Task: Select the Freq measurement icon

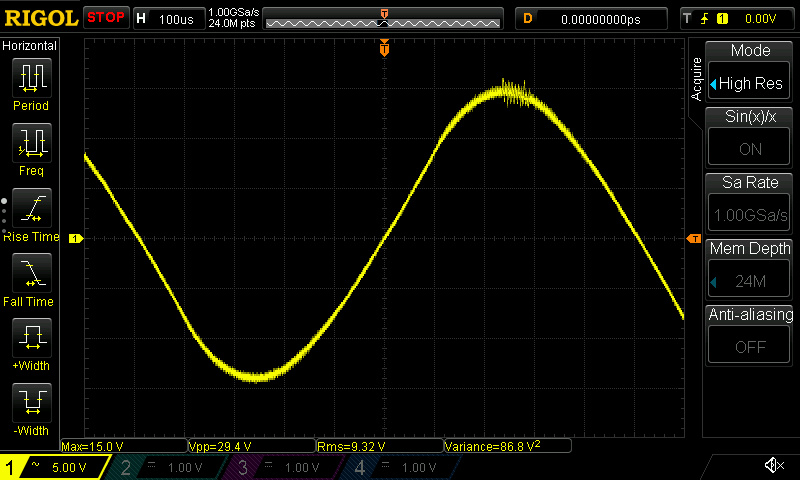Action: [31, 144]
